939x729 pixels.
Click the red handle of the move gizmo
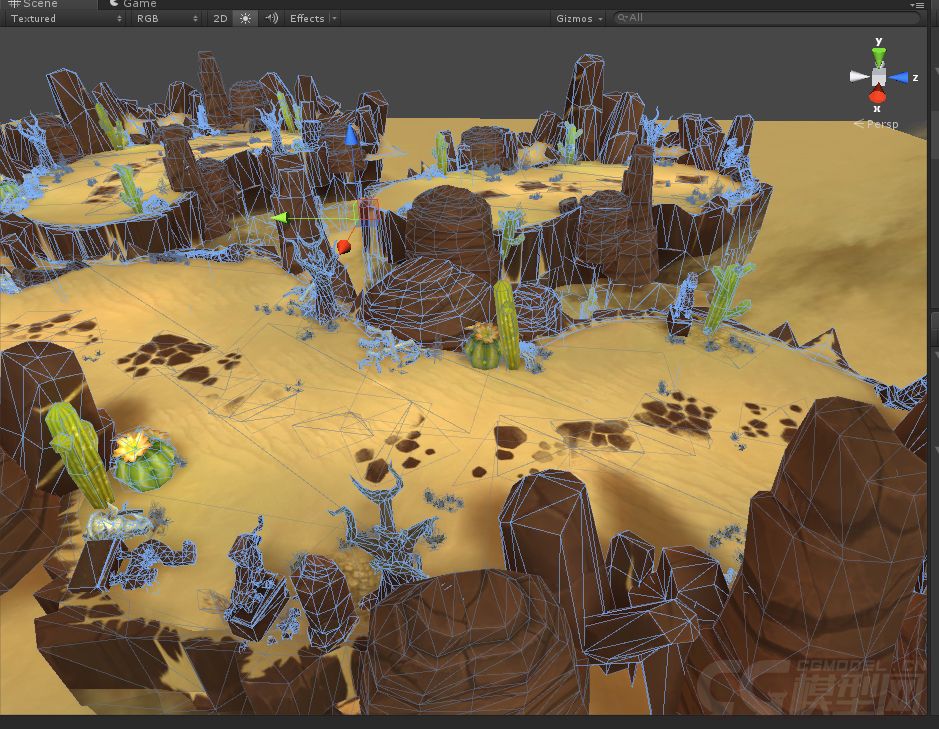coord(344,246)
